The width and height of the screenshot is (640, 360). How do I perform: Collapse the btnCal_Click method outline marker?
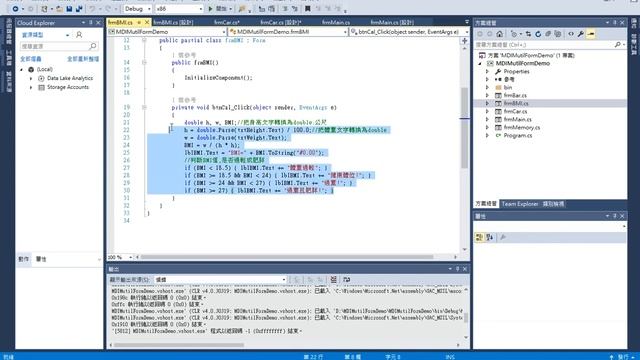coord(144,107)
